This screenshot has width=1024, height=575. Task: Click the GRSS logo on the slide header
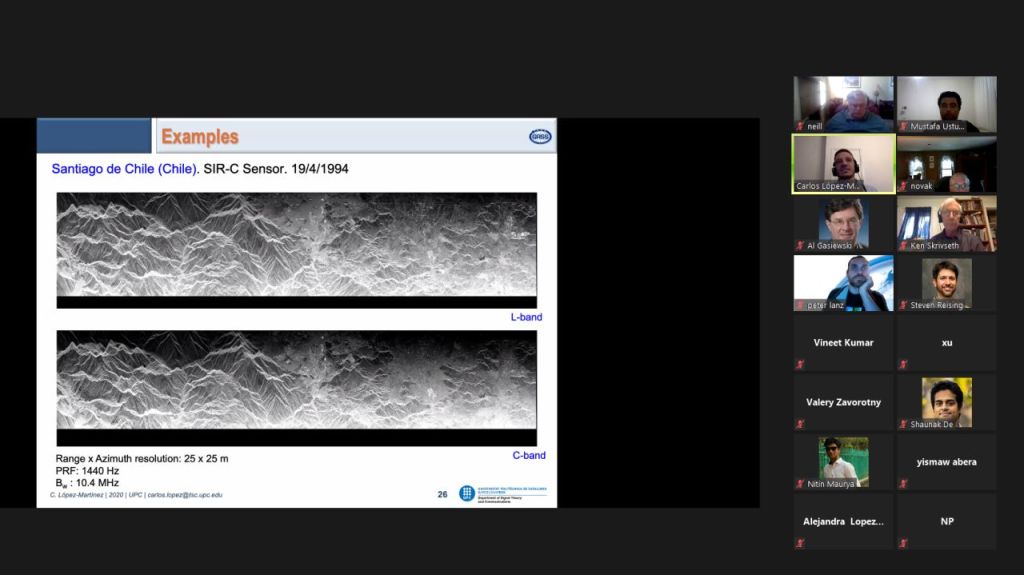point(540,136)
